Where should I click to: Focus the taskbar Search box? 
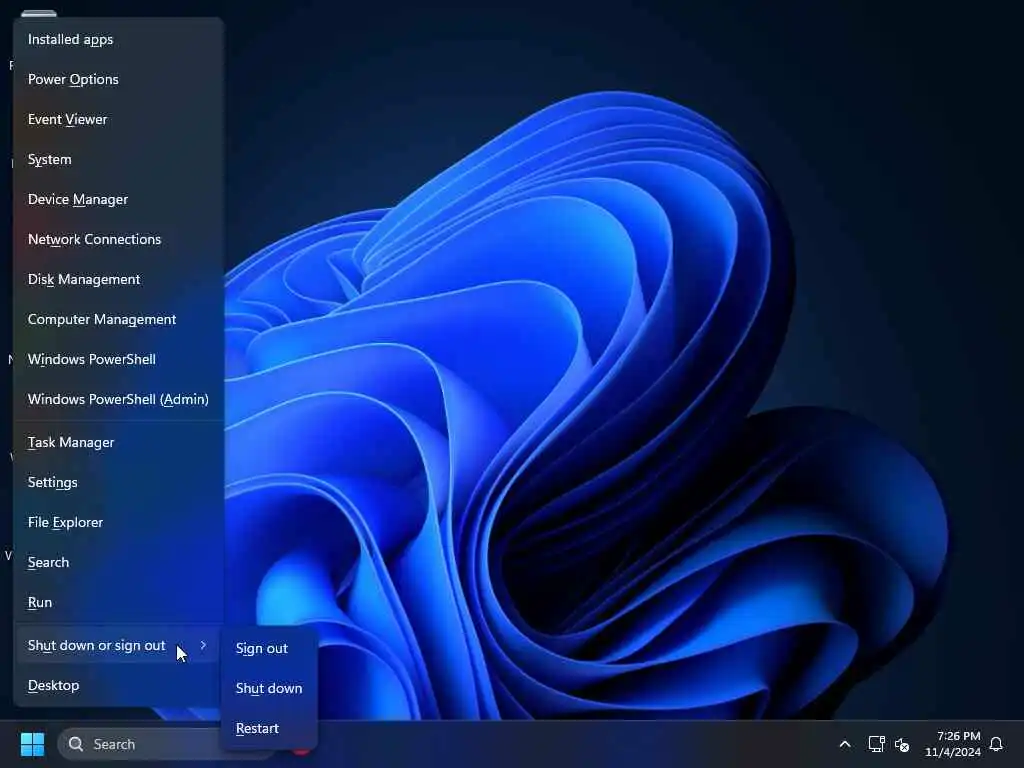(x=140, y=744)
